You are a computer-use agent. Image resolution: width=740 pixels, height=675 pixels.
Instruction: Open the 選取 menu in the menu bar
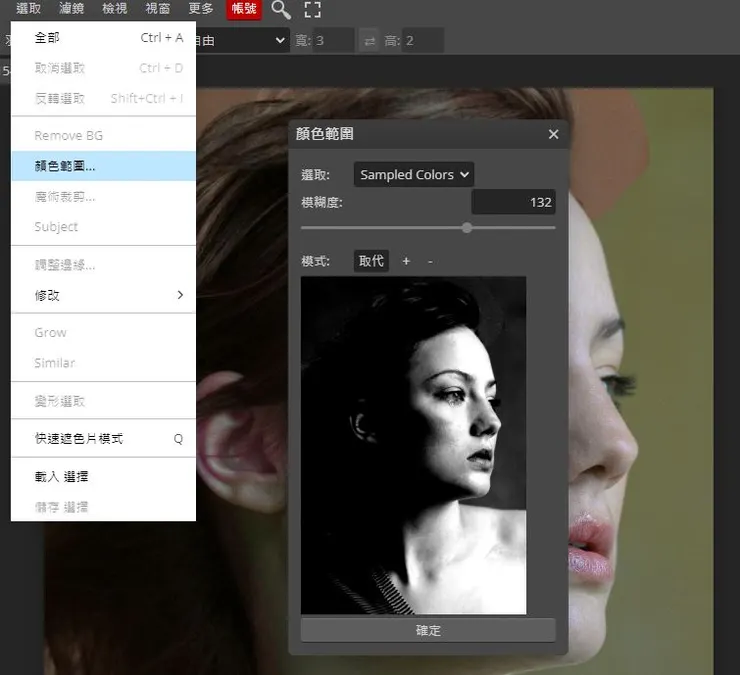tap(28, 8)
